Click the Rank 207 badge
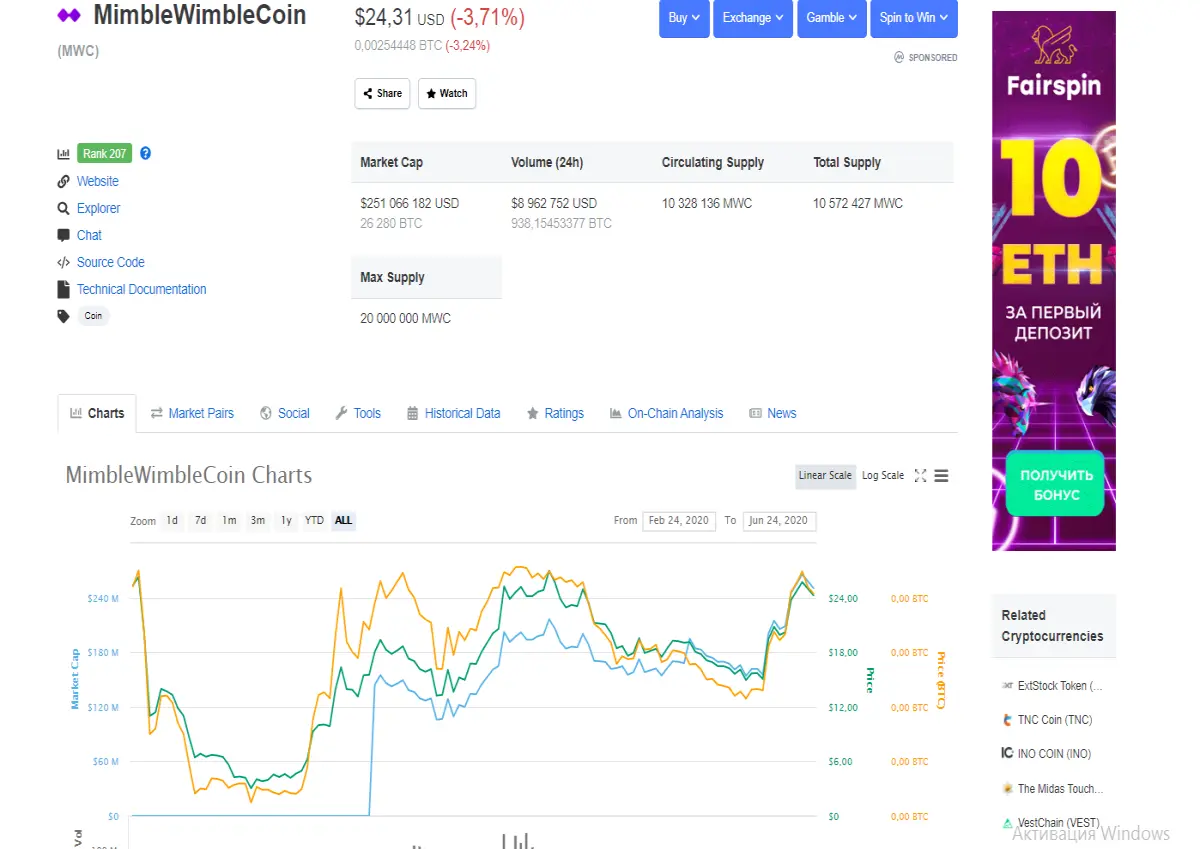 coord(105,154)
